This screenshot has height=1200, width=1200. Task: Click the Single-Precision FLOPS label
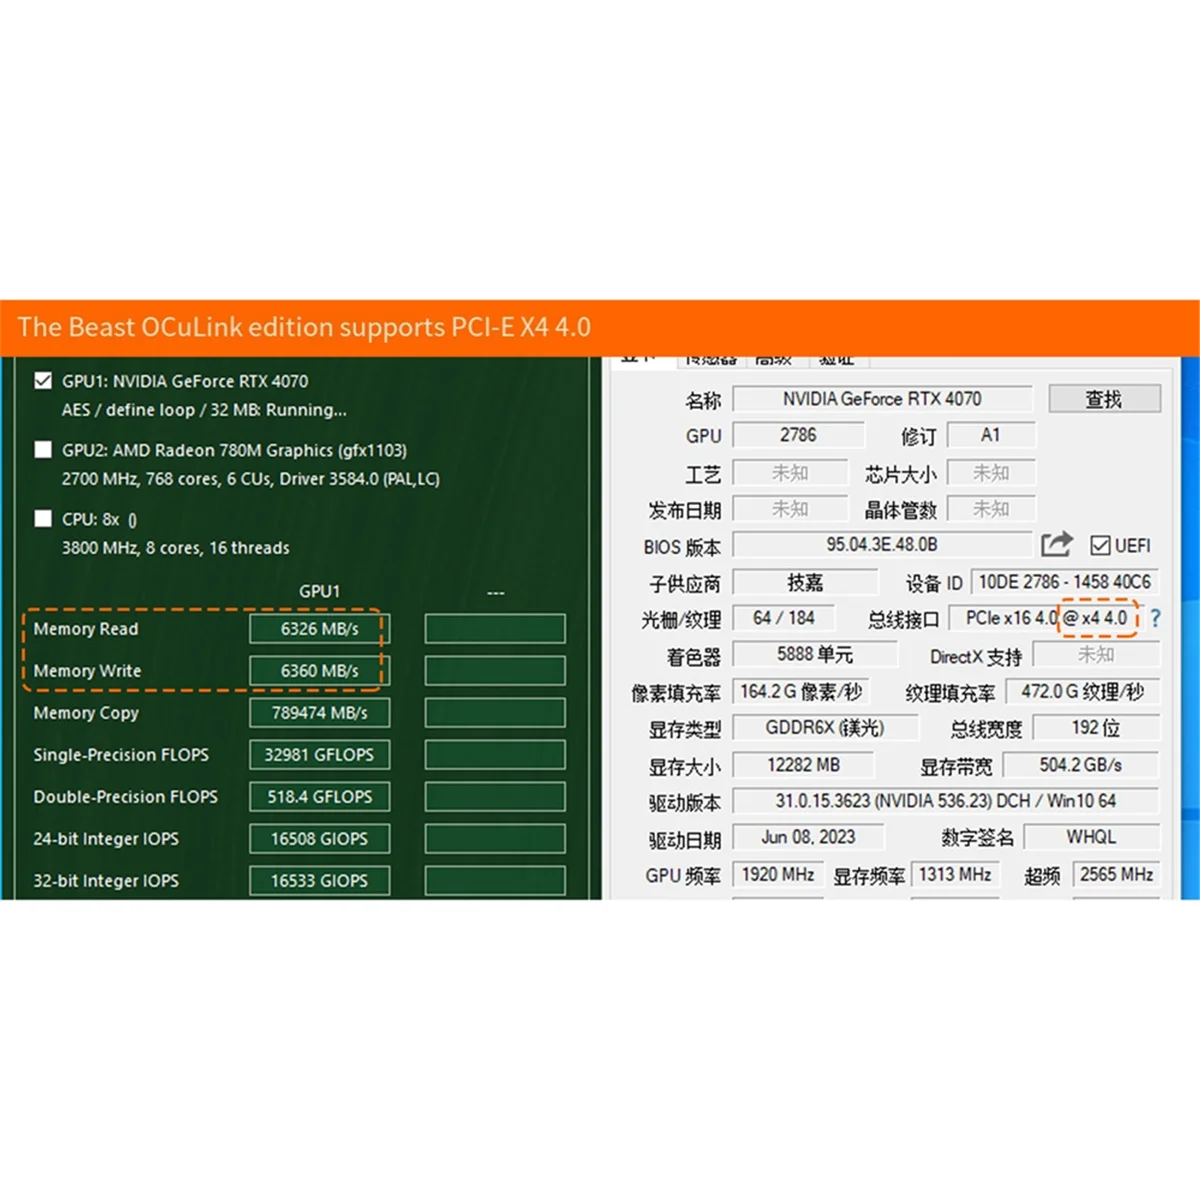point(121,755)
